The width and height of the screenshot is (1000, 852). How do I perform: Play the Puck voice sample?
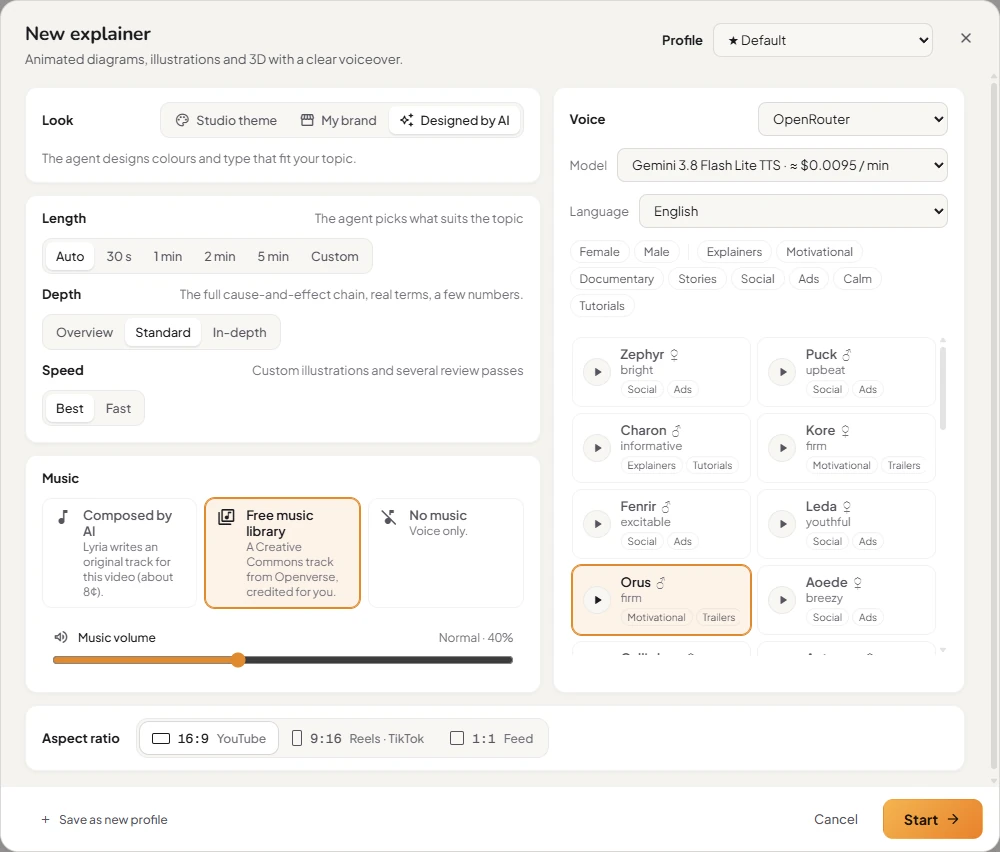(783, 372)
